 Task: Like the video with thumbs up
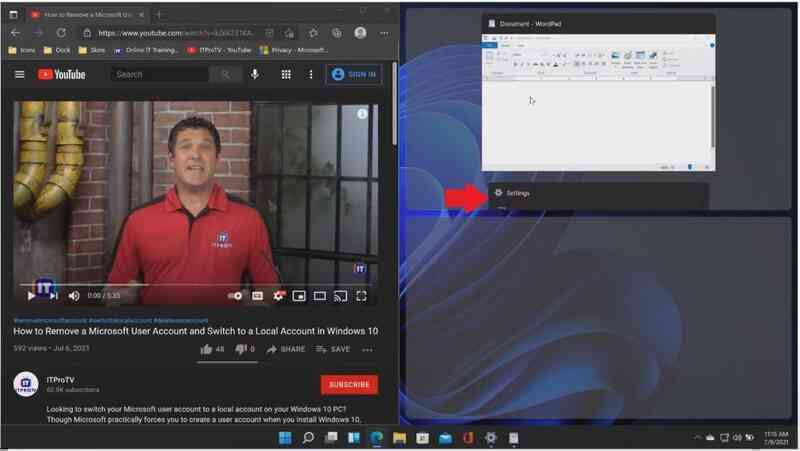pos(212,349)
